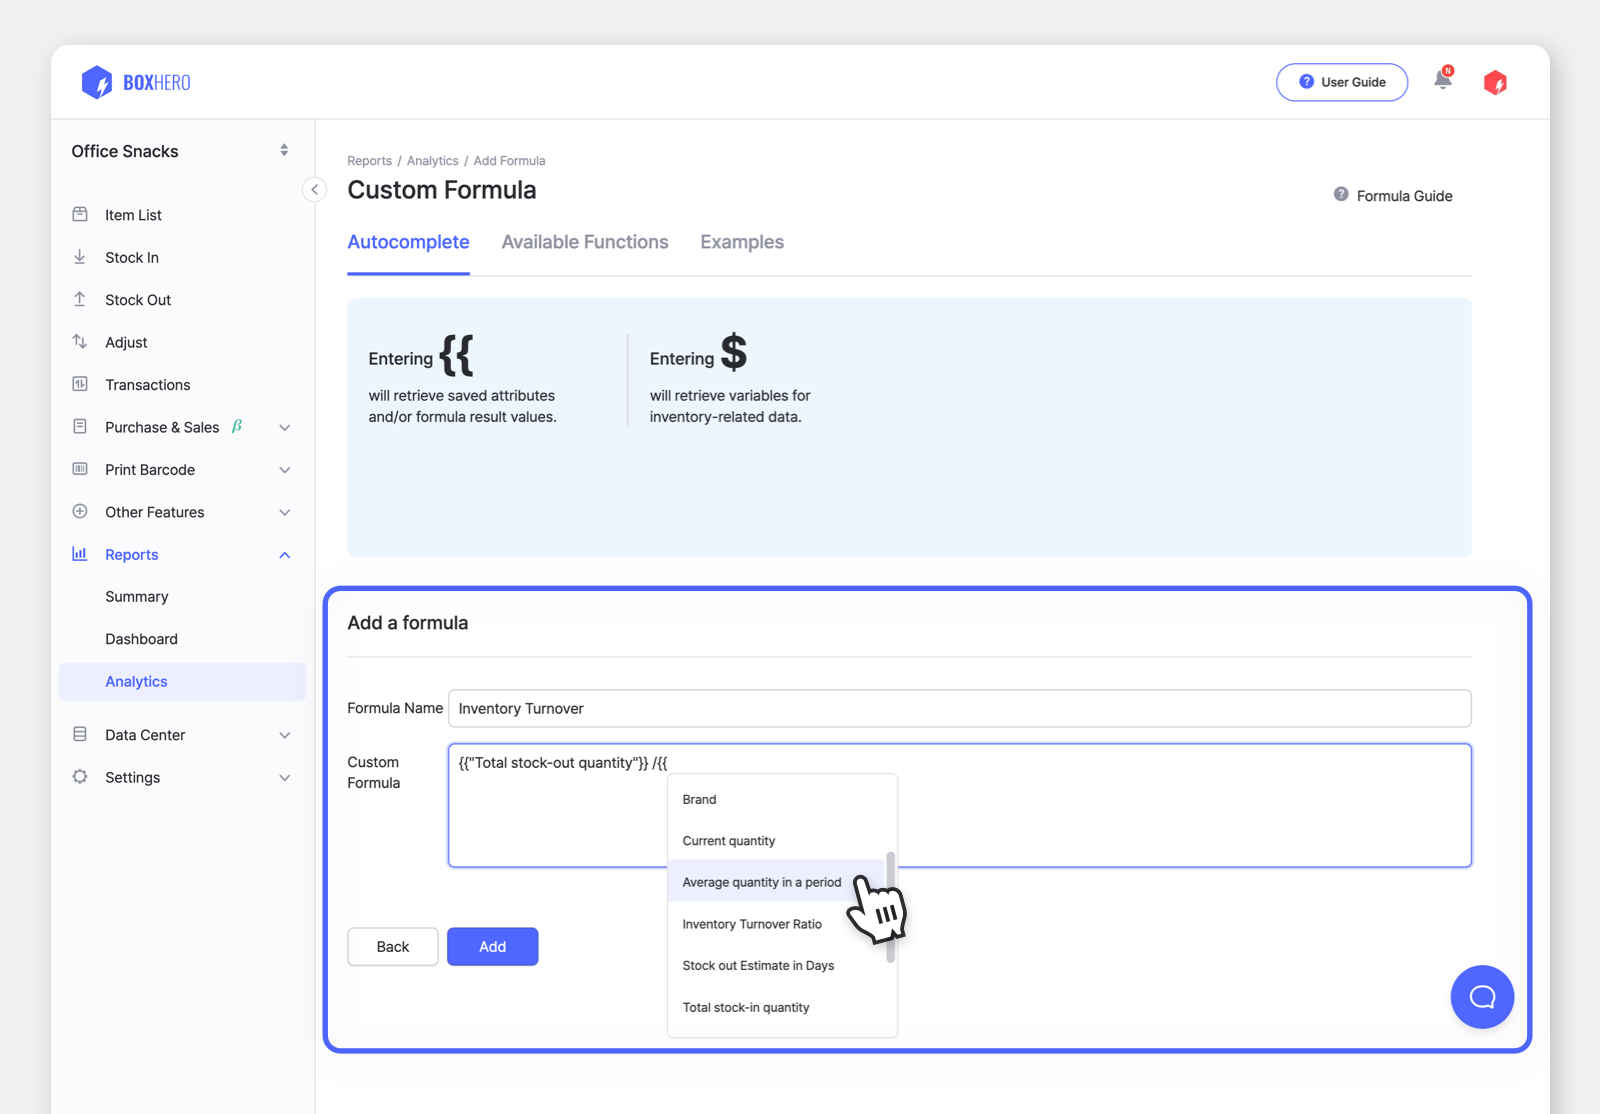Select Average quantity in a period

point(761,882)
